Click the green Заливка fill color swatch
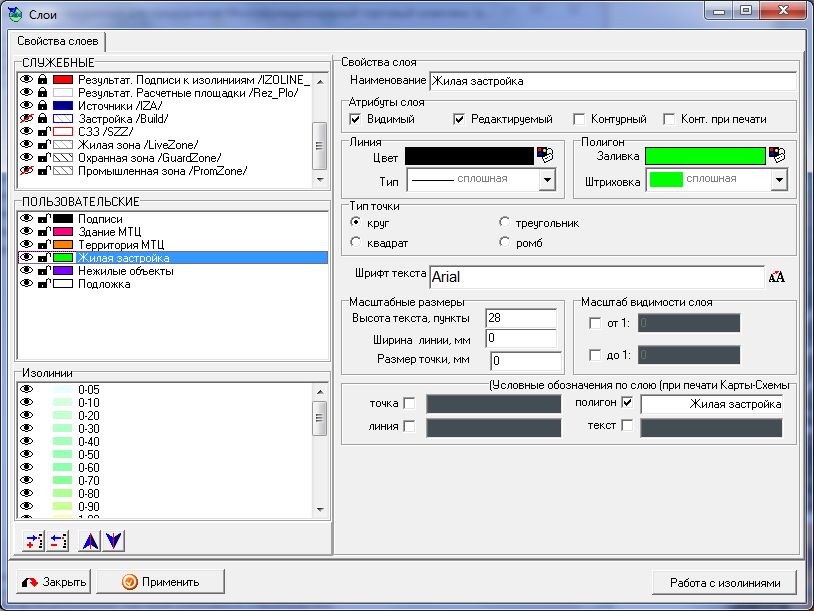814x611 pixels. click(x=704, y=155)
